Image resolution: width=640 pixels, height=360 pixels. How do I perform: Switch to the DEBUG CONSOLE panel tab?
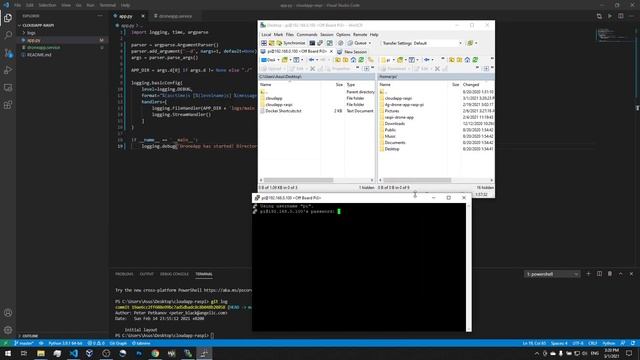point(174,274)
